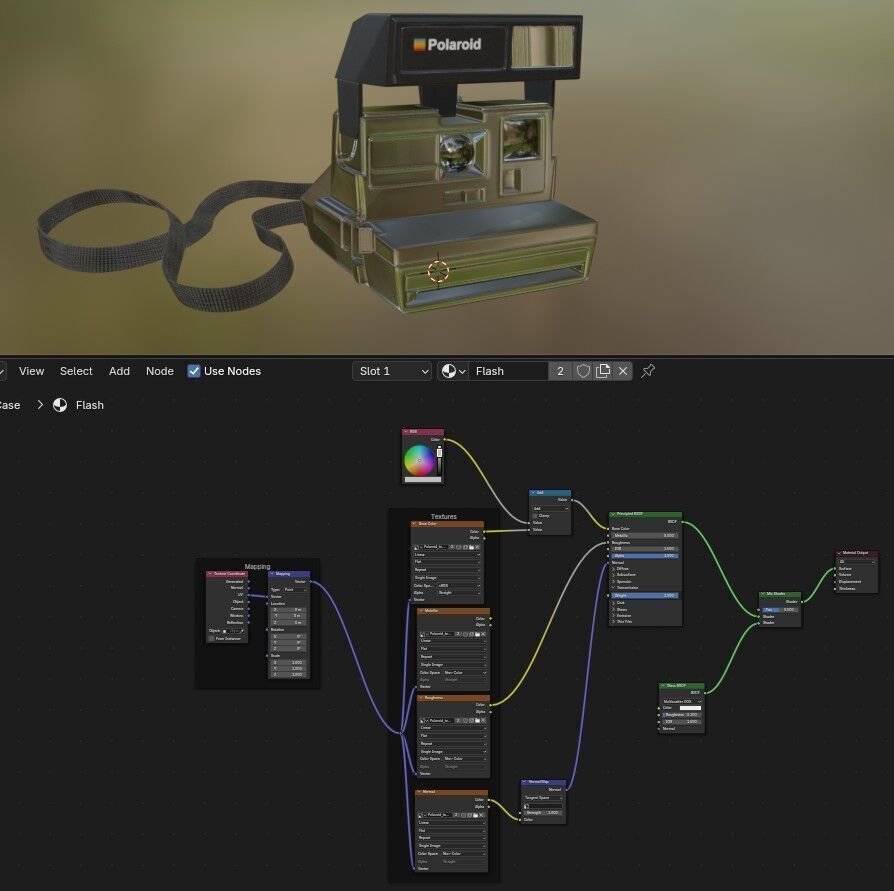Open the View menu in node editor

[31, 371]
